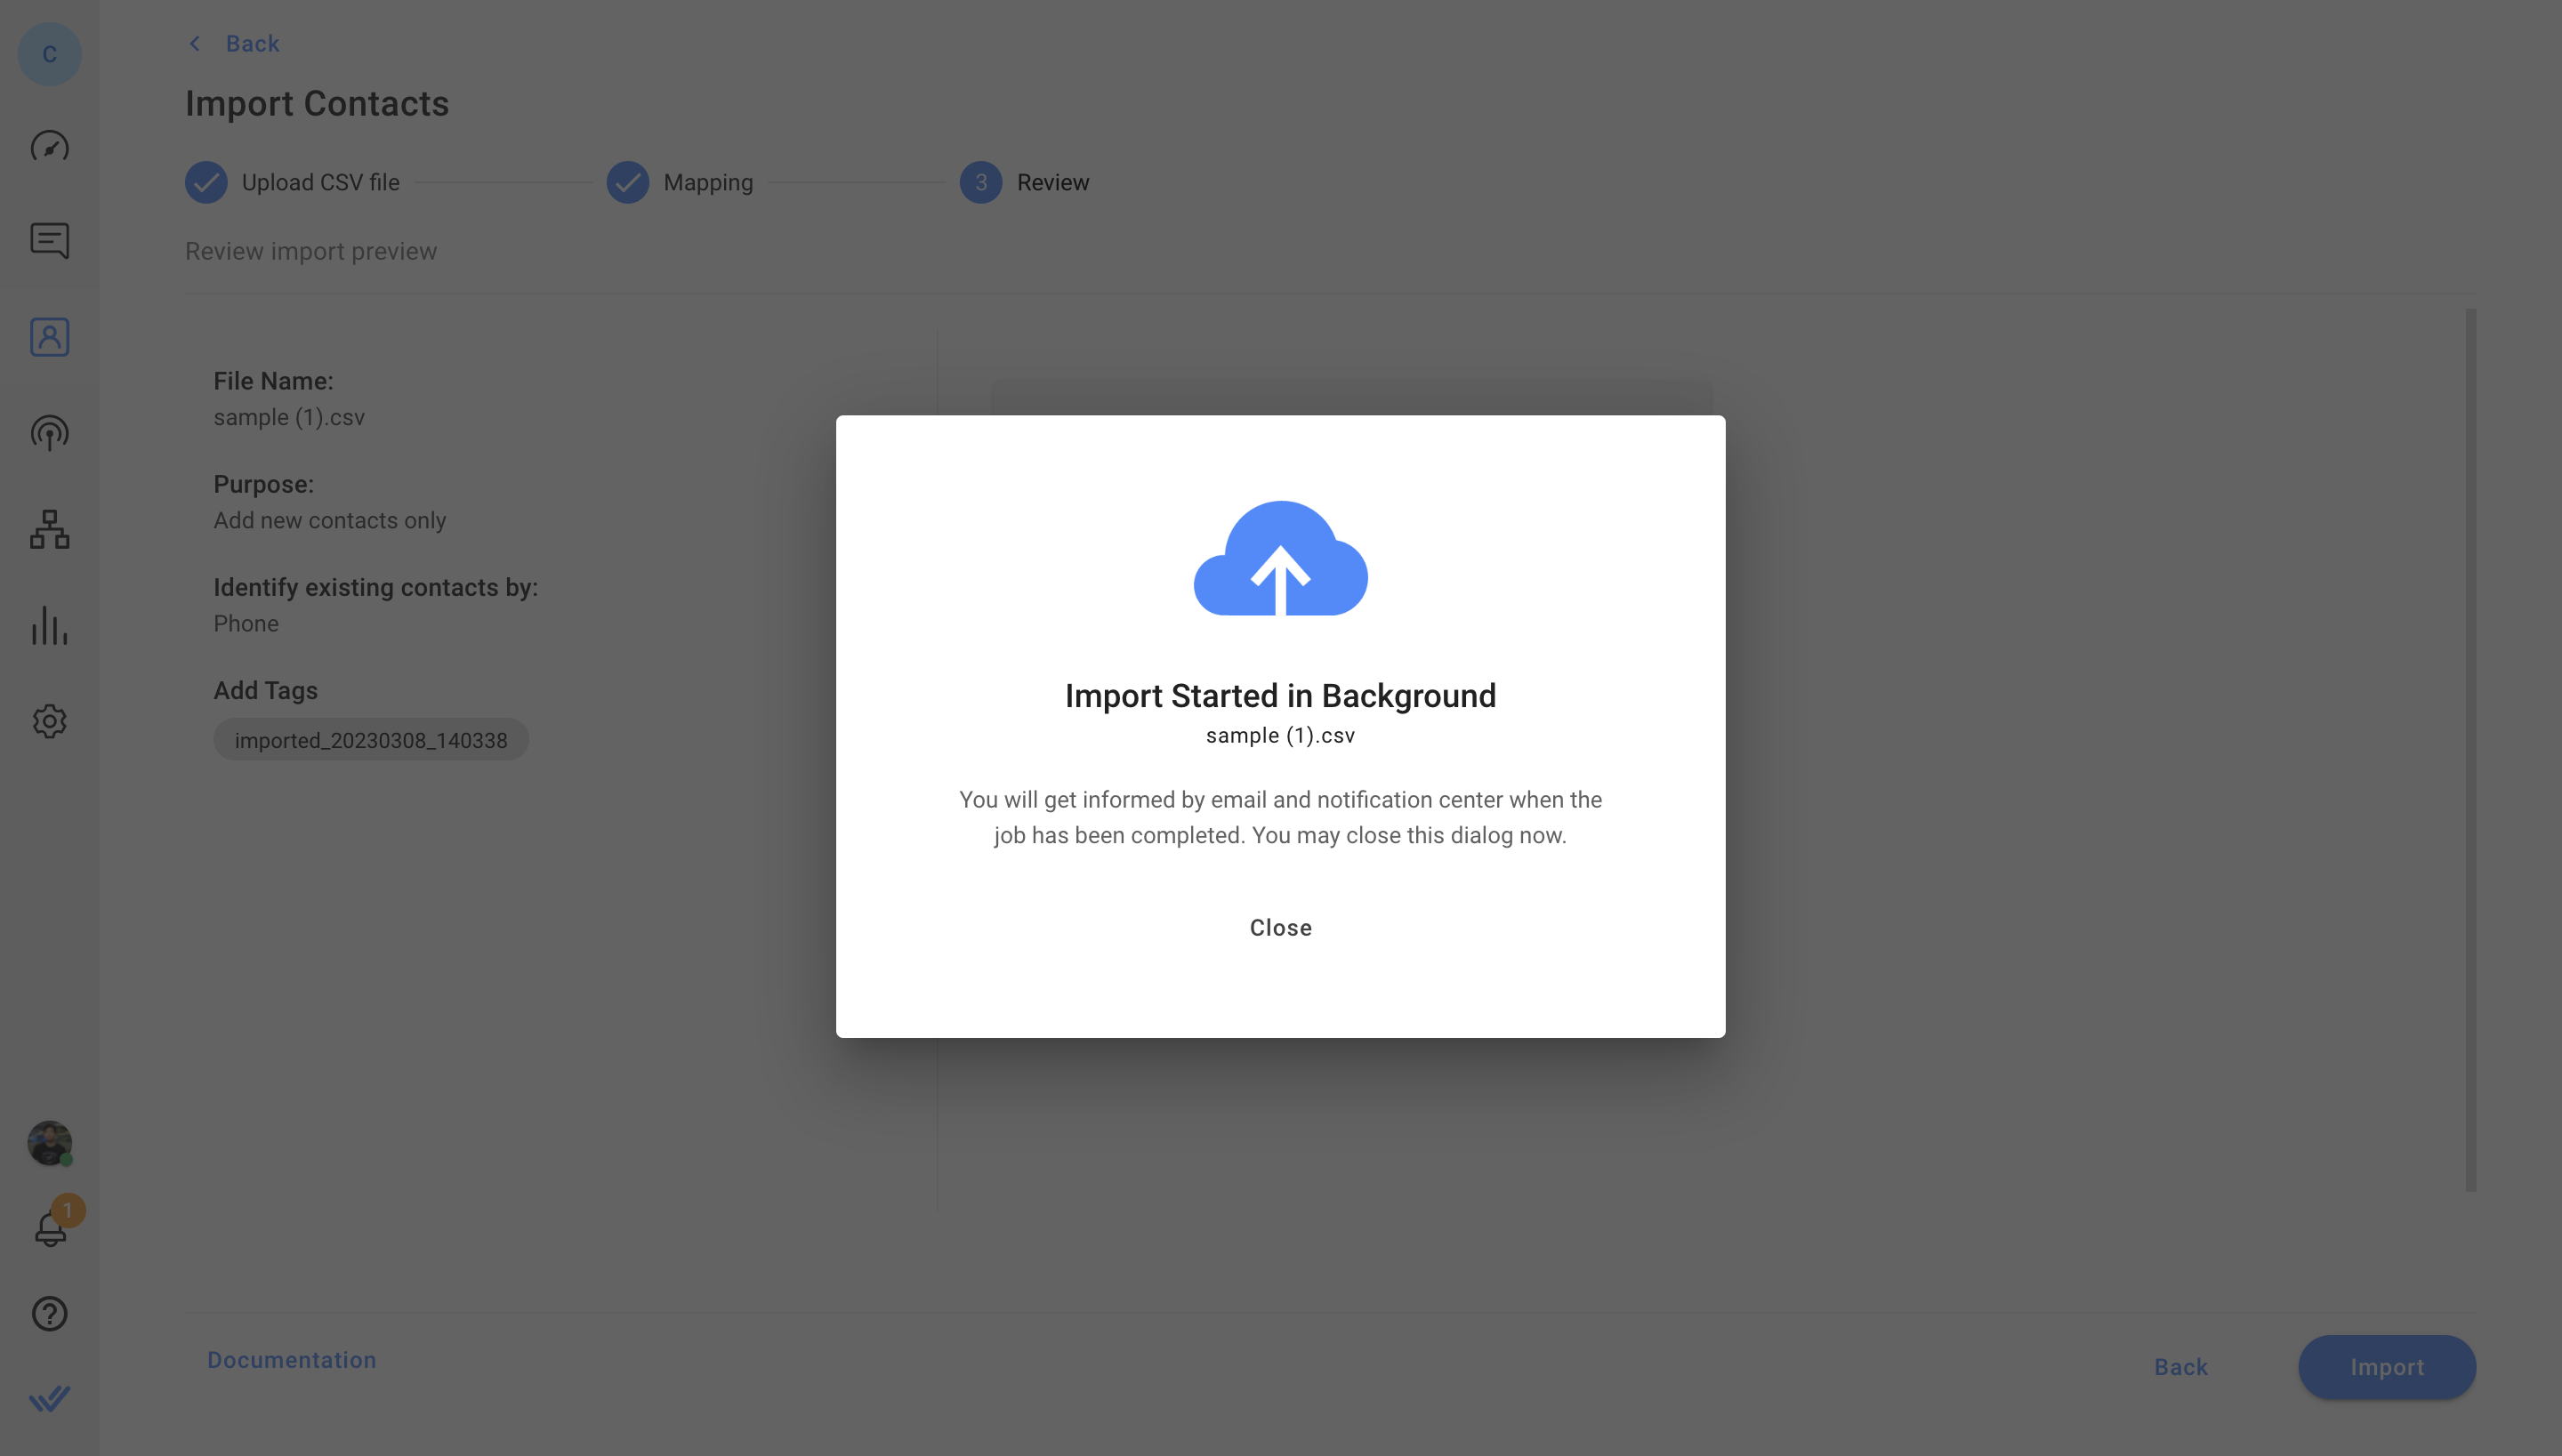Image resolution: width=2562 pixels, height=1456 pixels.
Task: Open the Messages chat icon
Action: [49, 240]
